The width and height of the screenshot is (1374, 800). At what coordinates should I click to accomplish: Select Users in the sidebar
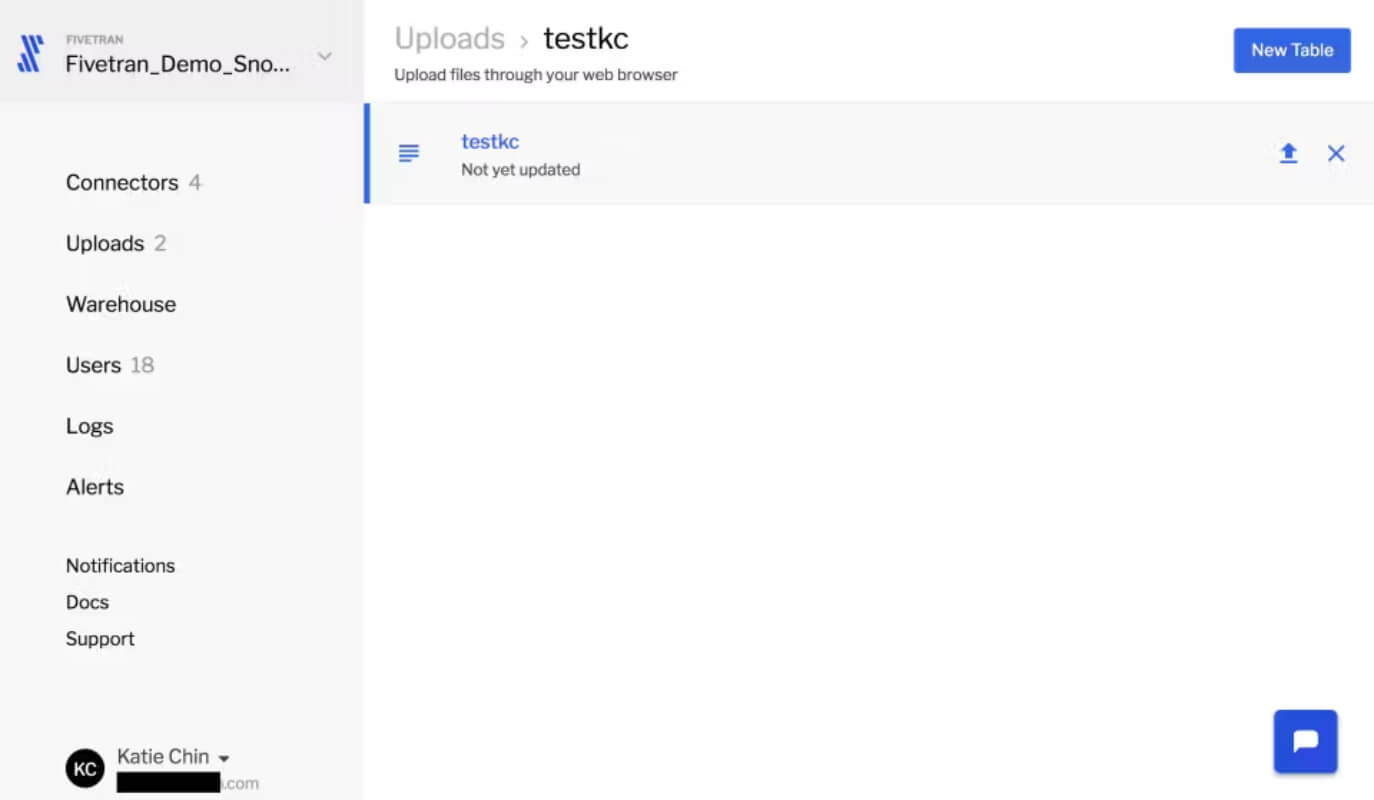(x=93, y=365)
